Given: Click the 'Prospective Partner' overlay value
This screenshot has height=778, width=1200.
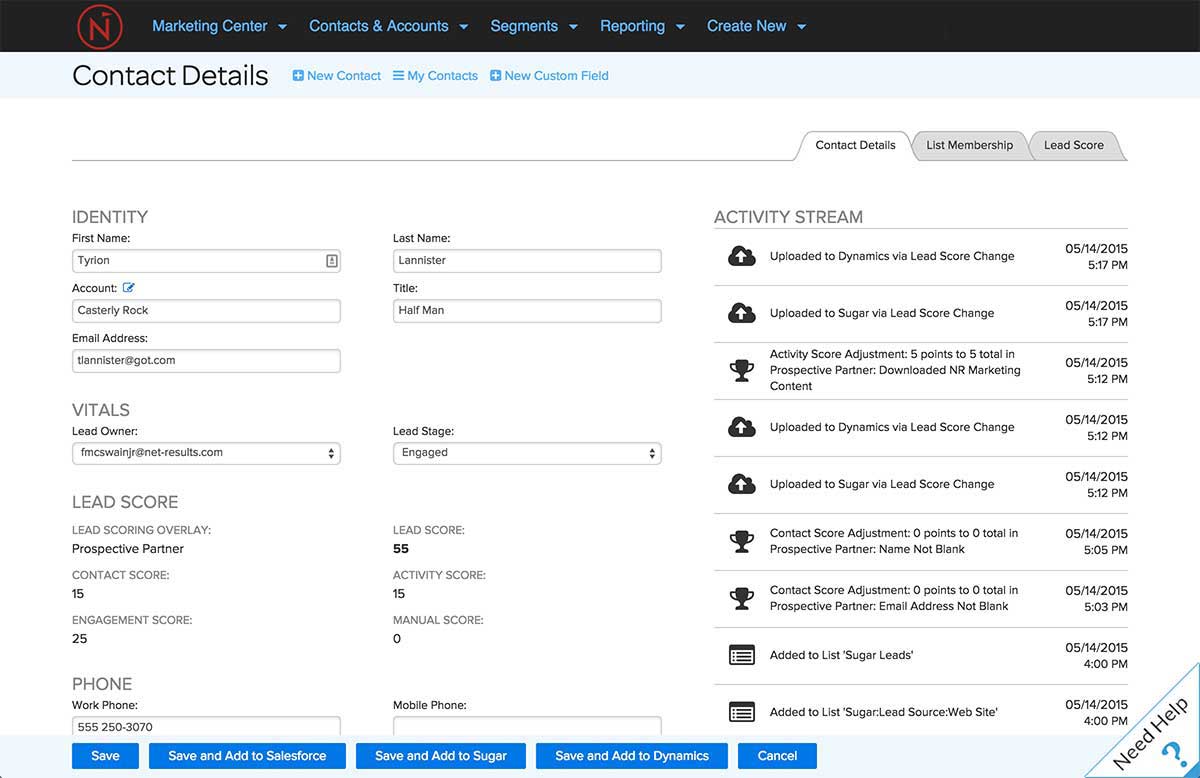Looking at the screenshot, I should pyautogui.click(x=128, y=549).
